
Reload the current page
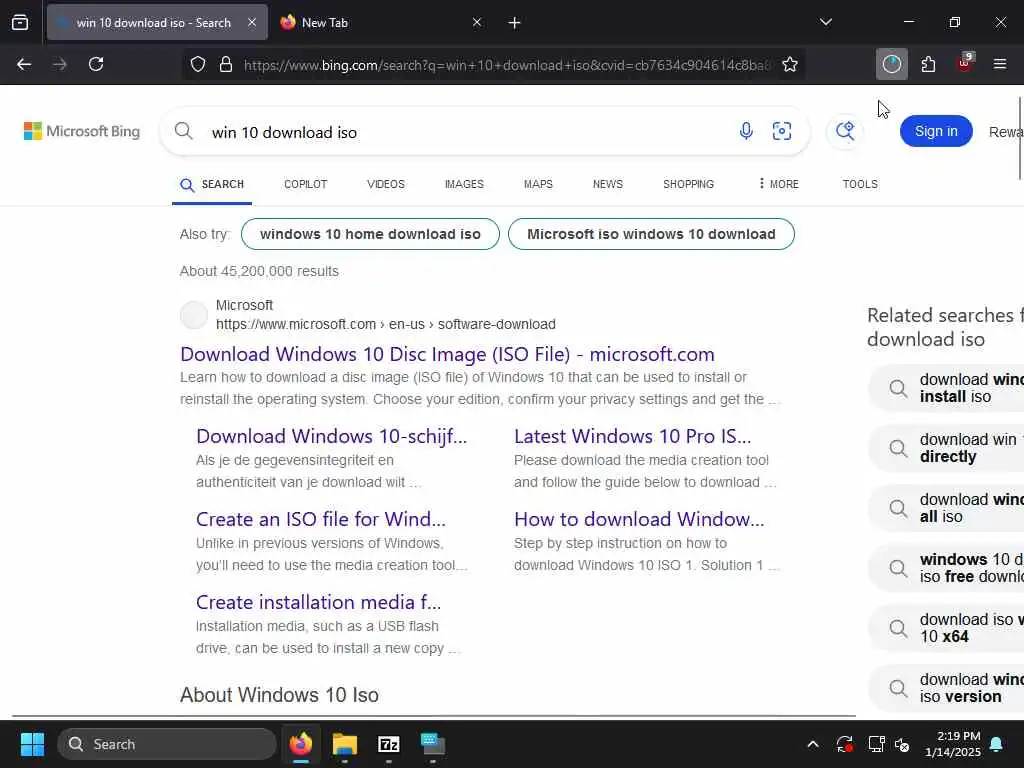pos(96,64)
